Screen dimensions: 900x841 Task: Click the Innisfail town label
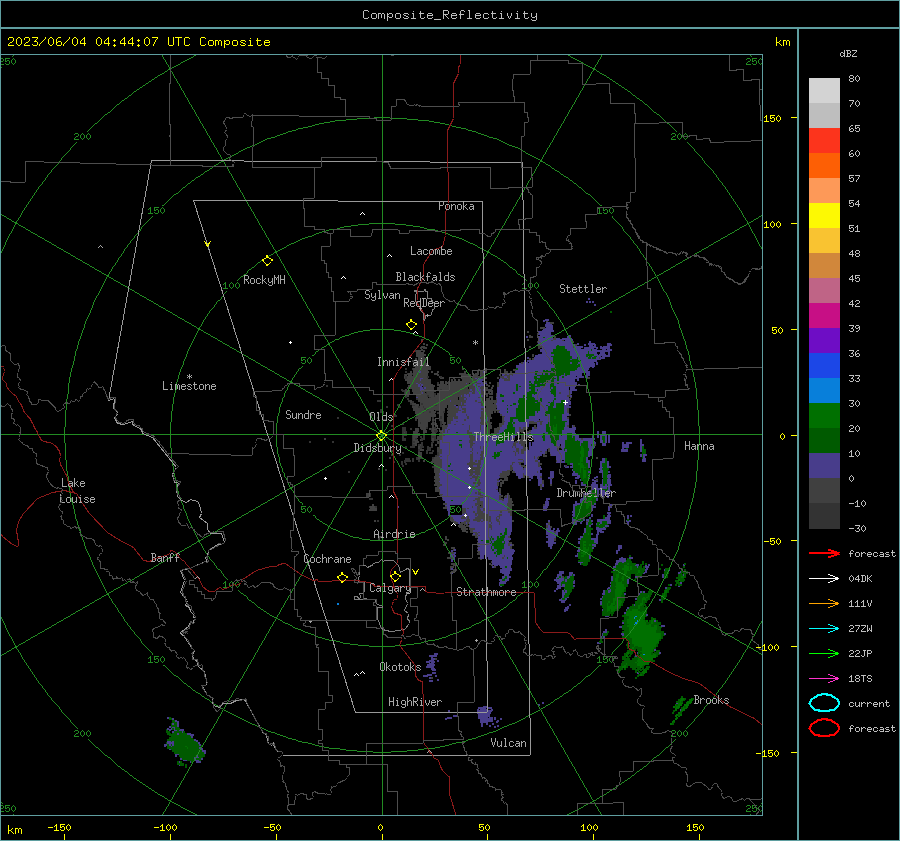coord(403,362)
